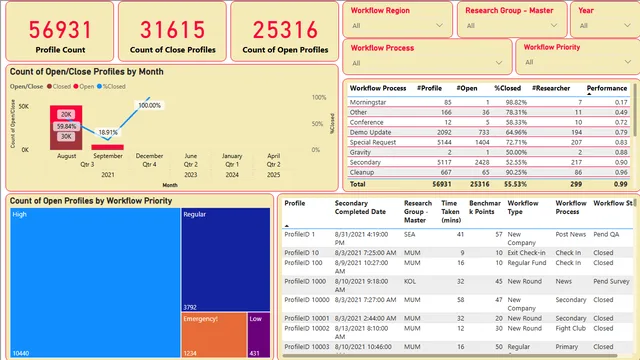The image size is (640, 360).
Task: Click the workflow process table vertical scrollbar
Action: 635,110
